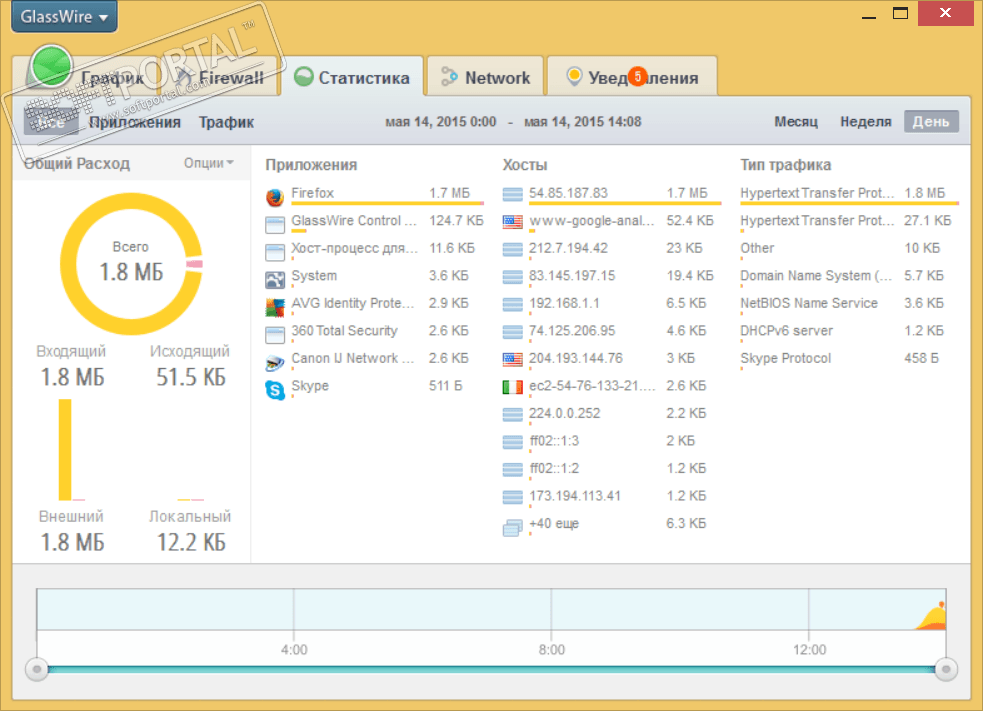Show statistics for Месяц
Image resolution: width=983 pixels, height=711 pixels.
coord(796,122)
